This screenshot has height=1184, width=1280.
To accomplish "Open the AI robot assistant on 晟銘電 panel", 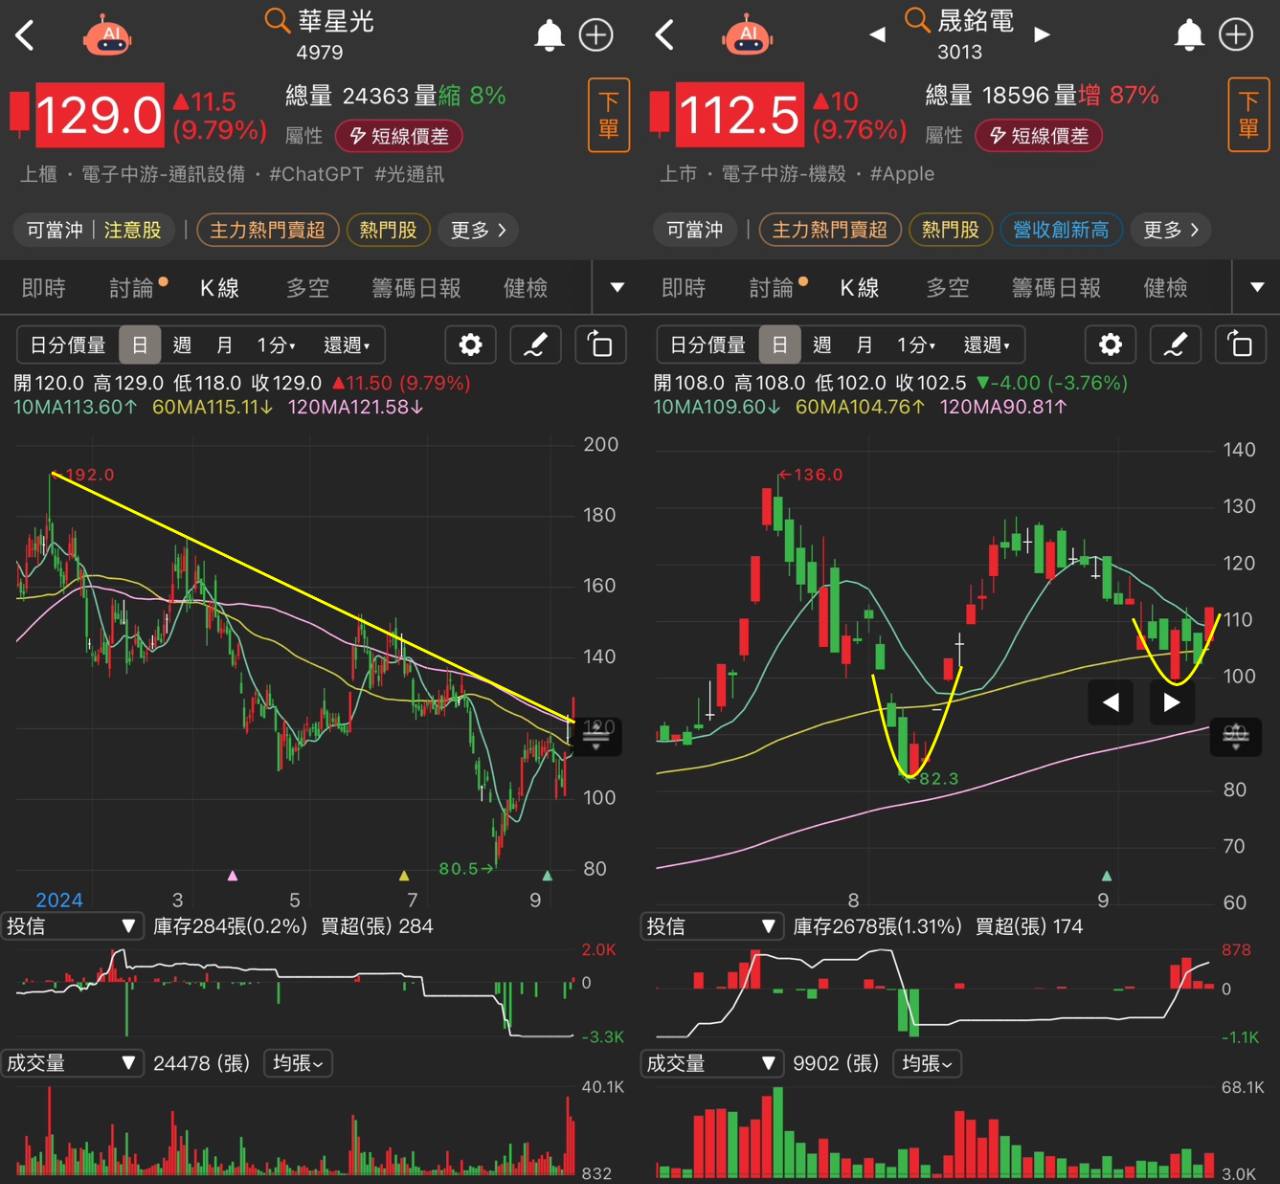I will point(747,36).
